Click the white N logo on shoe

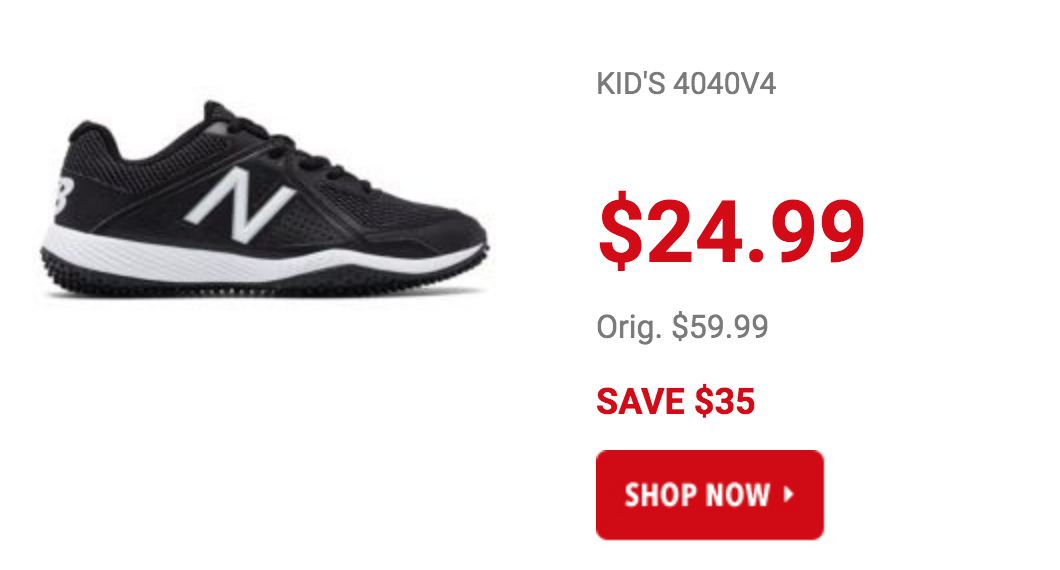238,204
